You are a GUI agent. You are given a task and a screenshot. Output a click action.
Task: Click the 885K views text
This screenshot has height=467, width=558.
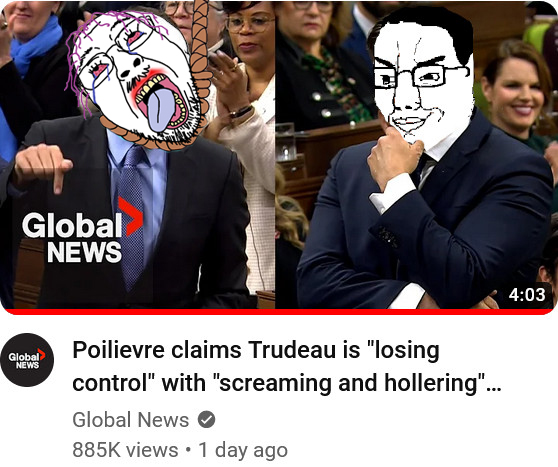(125, 450)
